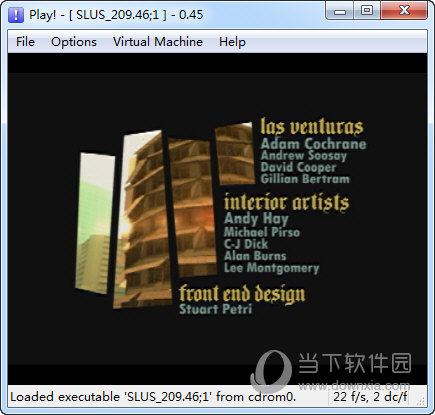Open the Virtual Machine menu

click(x=158, y=42)
